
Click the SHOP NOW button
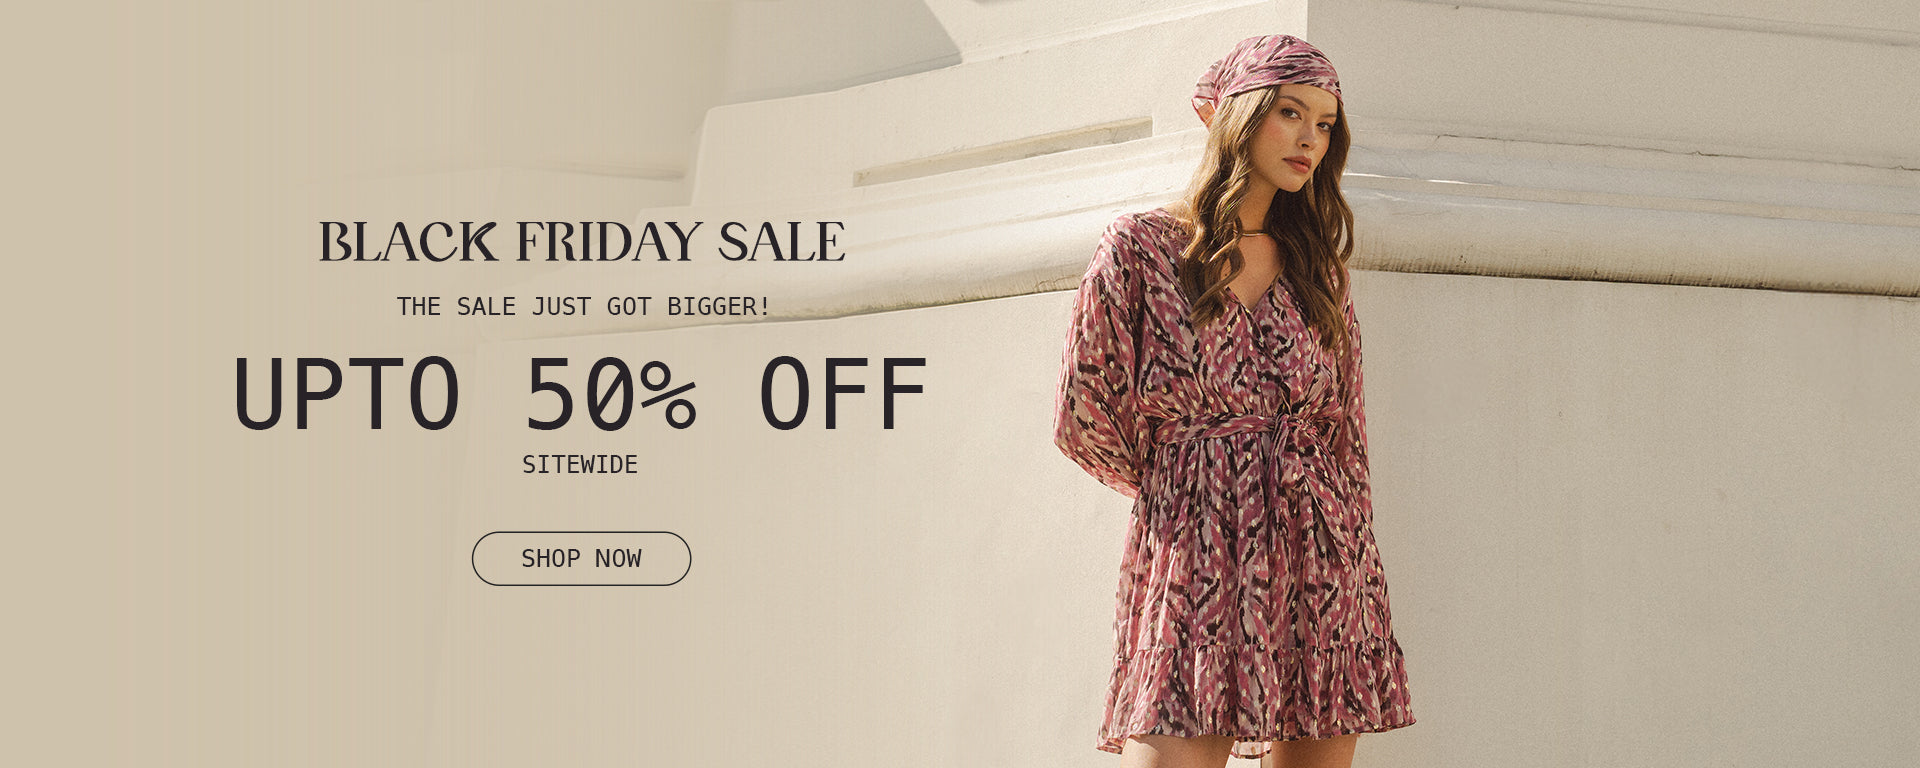581,558
